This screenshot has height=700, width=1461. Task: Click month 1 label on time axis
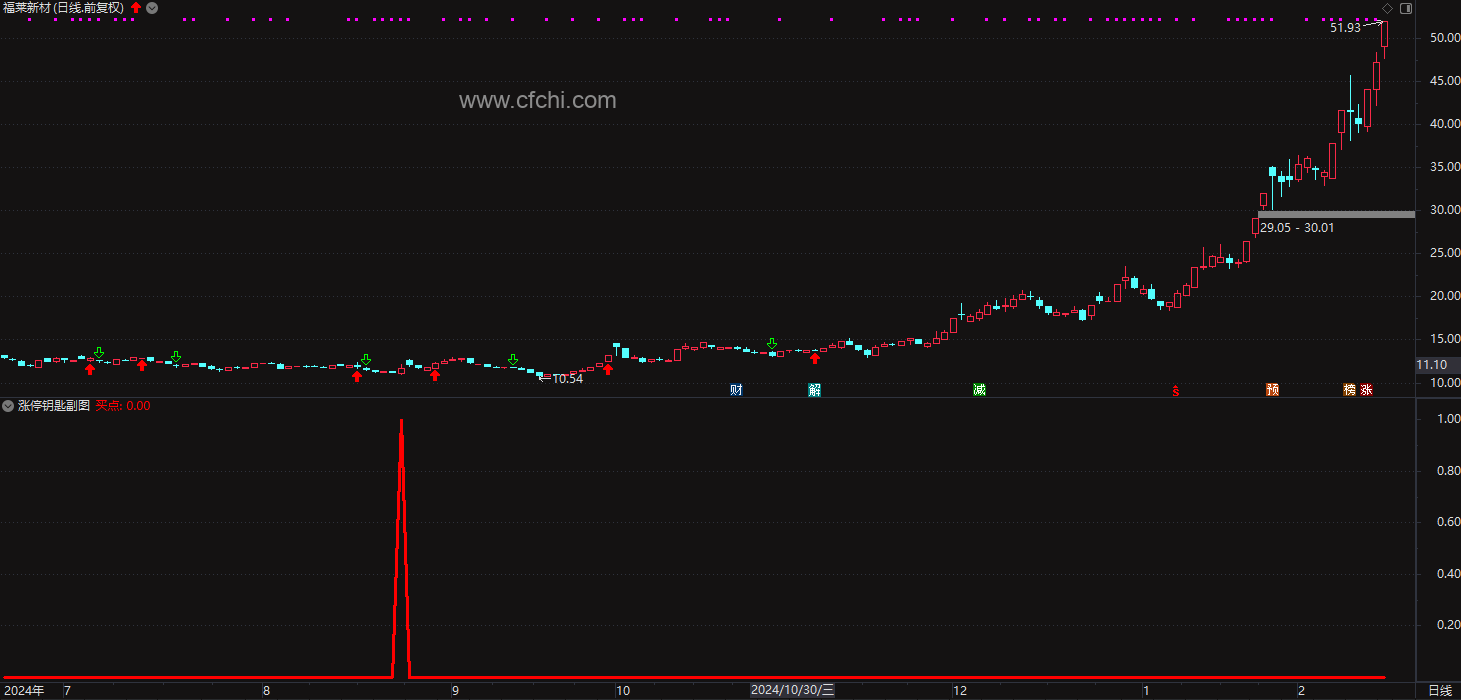pyautogui.click(x=1146, y=691)
